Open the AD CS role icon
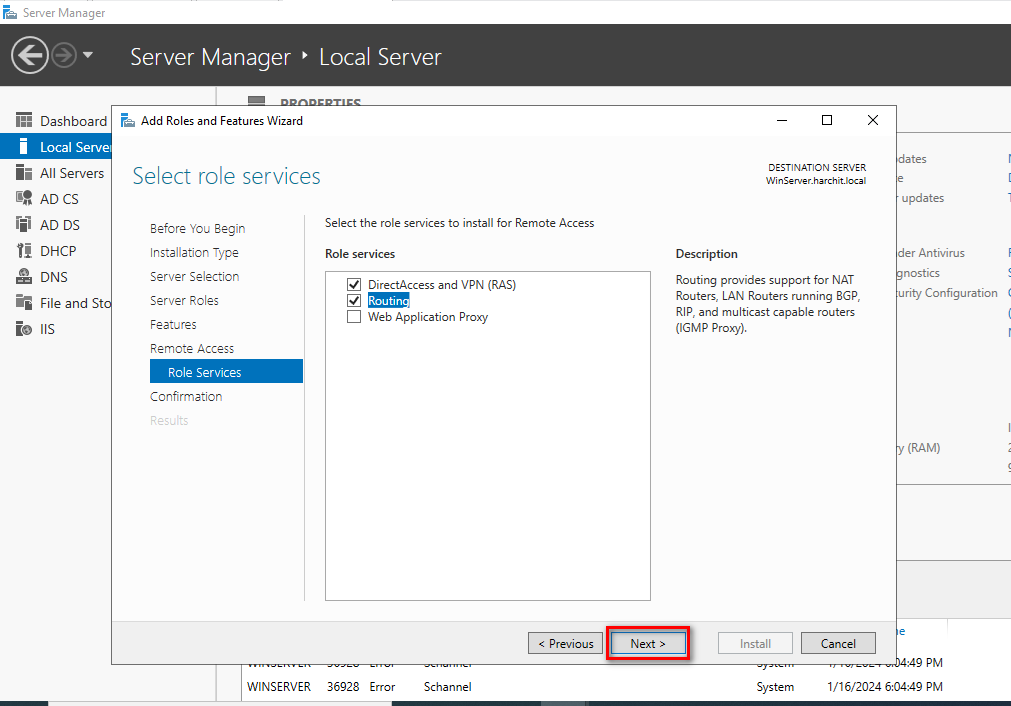 (24, 199)
